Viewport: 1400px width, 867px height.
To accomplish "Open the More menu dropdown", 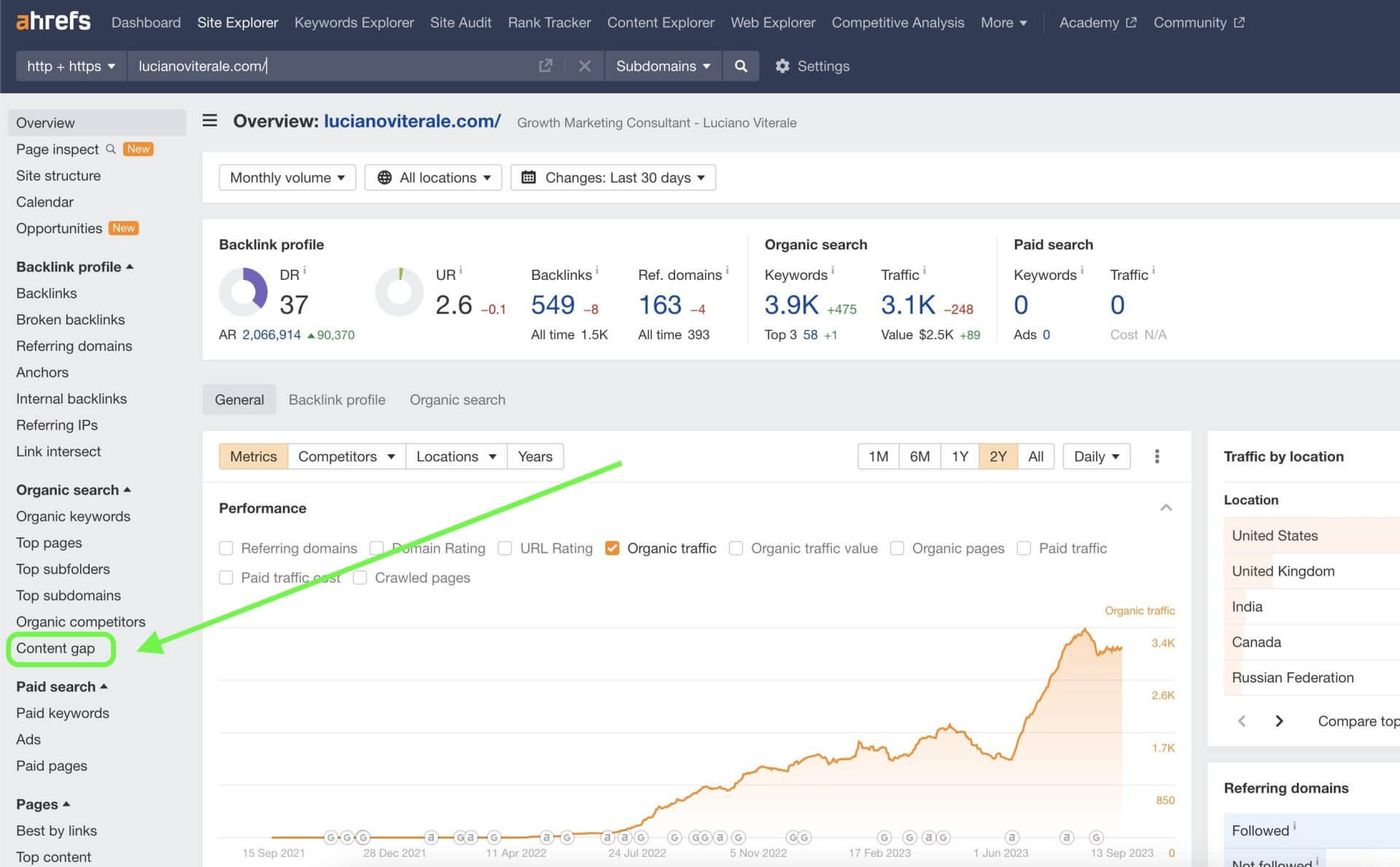I will tap(1003, 22).
